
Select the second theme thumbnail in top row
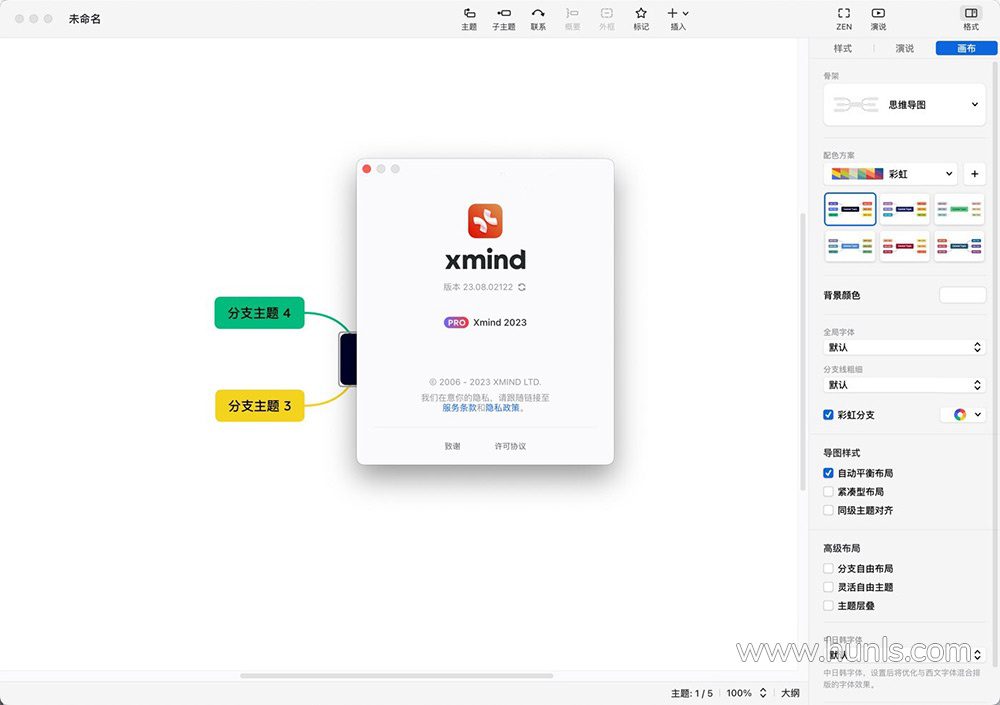pos(904,209)
